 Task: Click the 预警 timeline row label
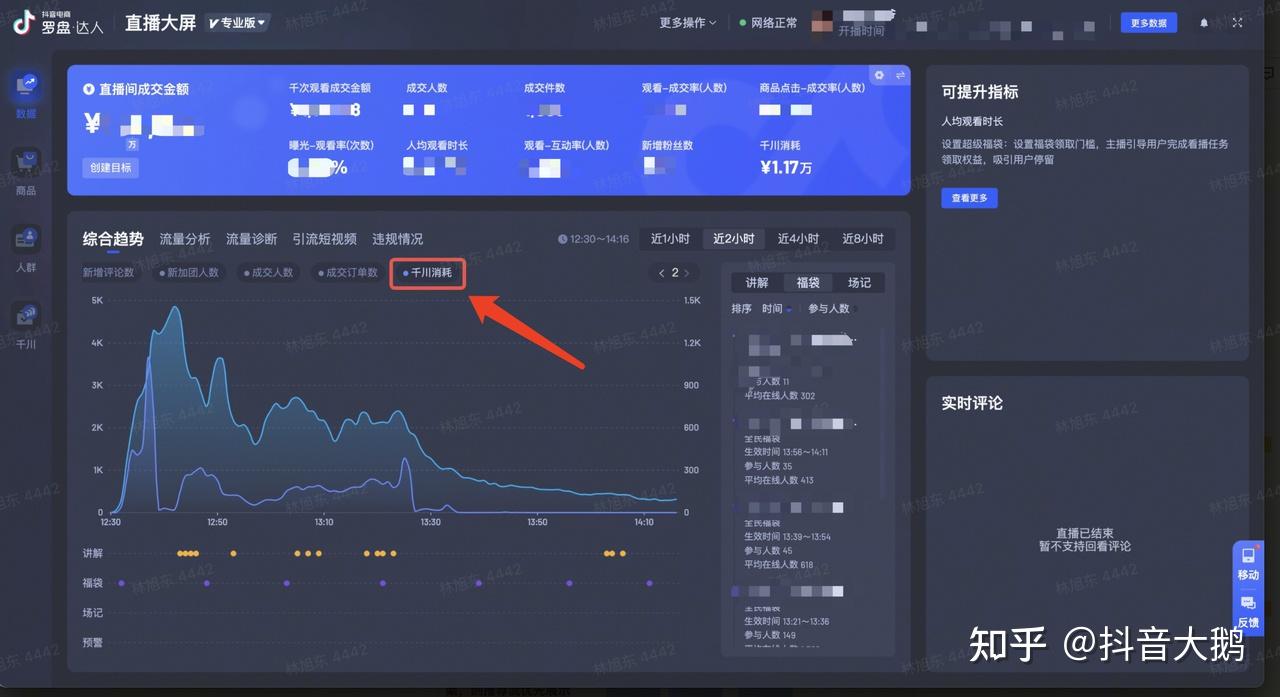pyautogui.click(x=92, y=643)
